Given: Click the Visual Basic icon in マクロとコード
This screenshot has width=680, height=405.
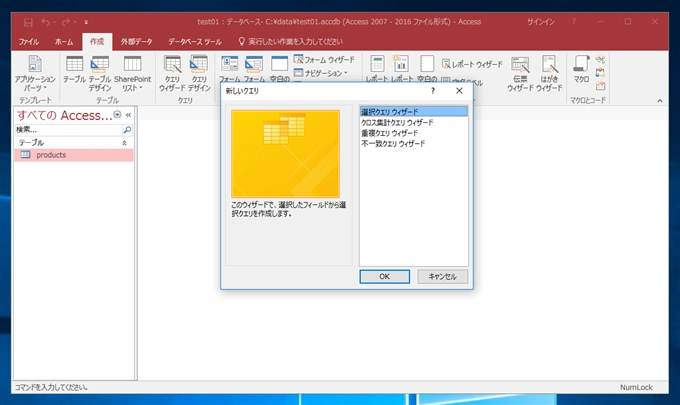Looking at the screenshot, I should coord(600,86).
